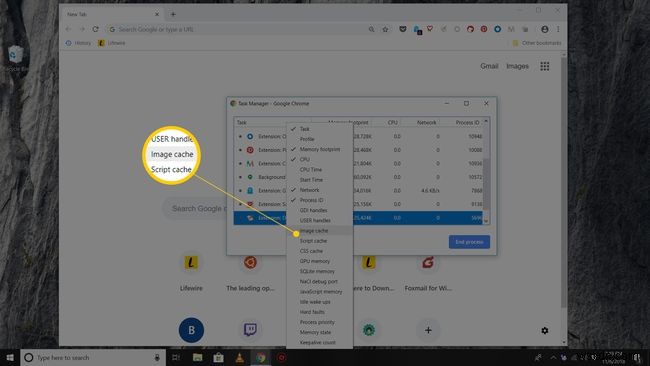Image resolution: width=650 pixels, height=366 pixels.
Task: Choose JavaScript memory in the context menu
Action: pyautogui.click(x=320, y=291)
